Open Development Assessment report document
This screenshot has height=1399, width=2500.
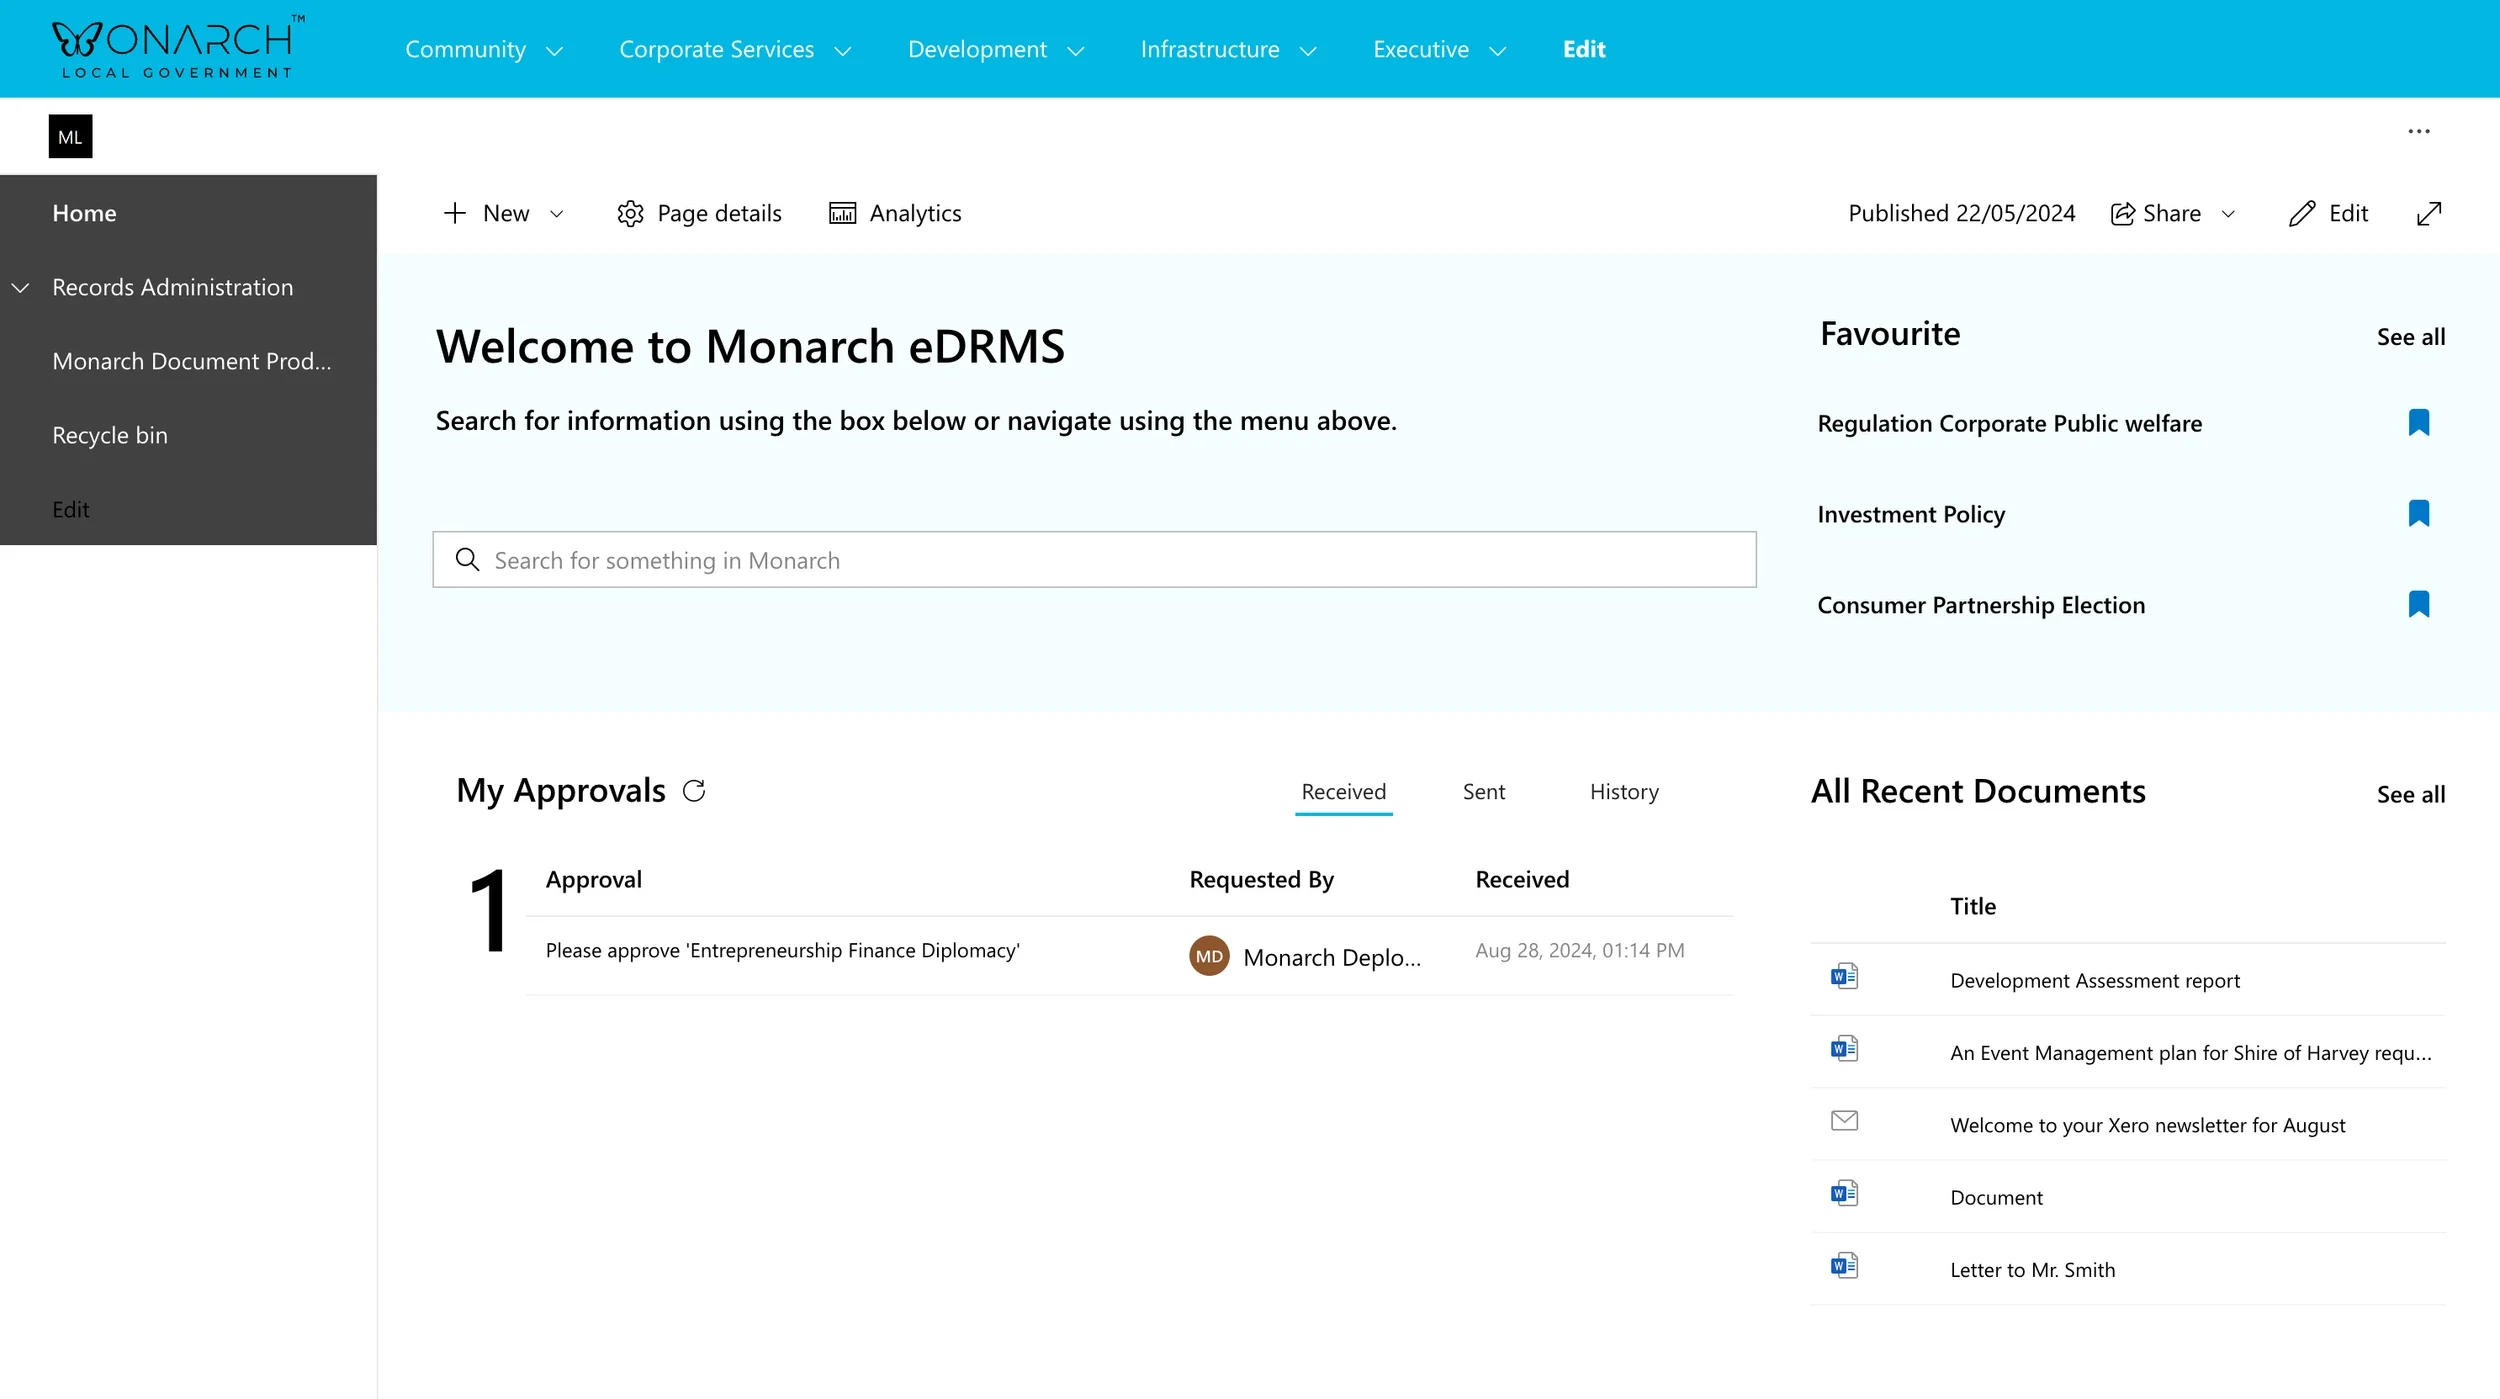[2094, 980]
